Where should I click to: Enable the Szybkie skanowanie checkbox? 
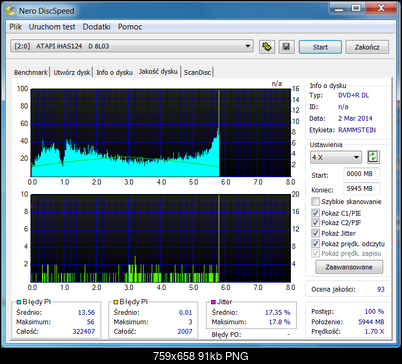point(315,201)
